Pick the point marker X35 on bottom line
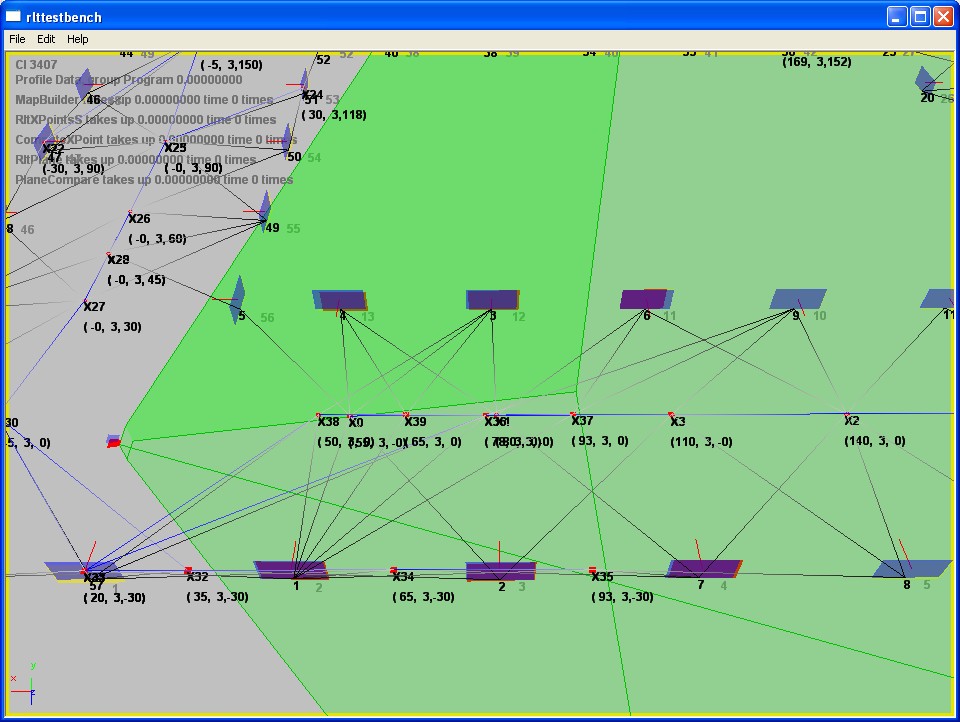This screenshot has height=722, width=960. pyautogui.click(x=592, y=570)
